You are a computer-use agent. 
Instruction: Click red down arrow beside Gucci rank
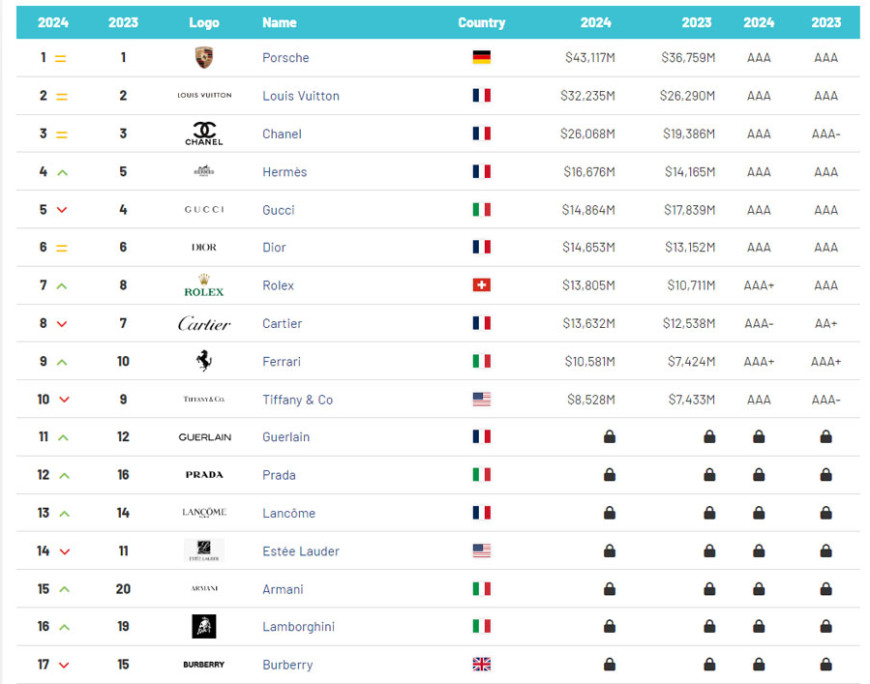[x=62, y=210]
